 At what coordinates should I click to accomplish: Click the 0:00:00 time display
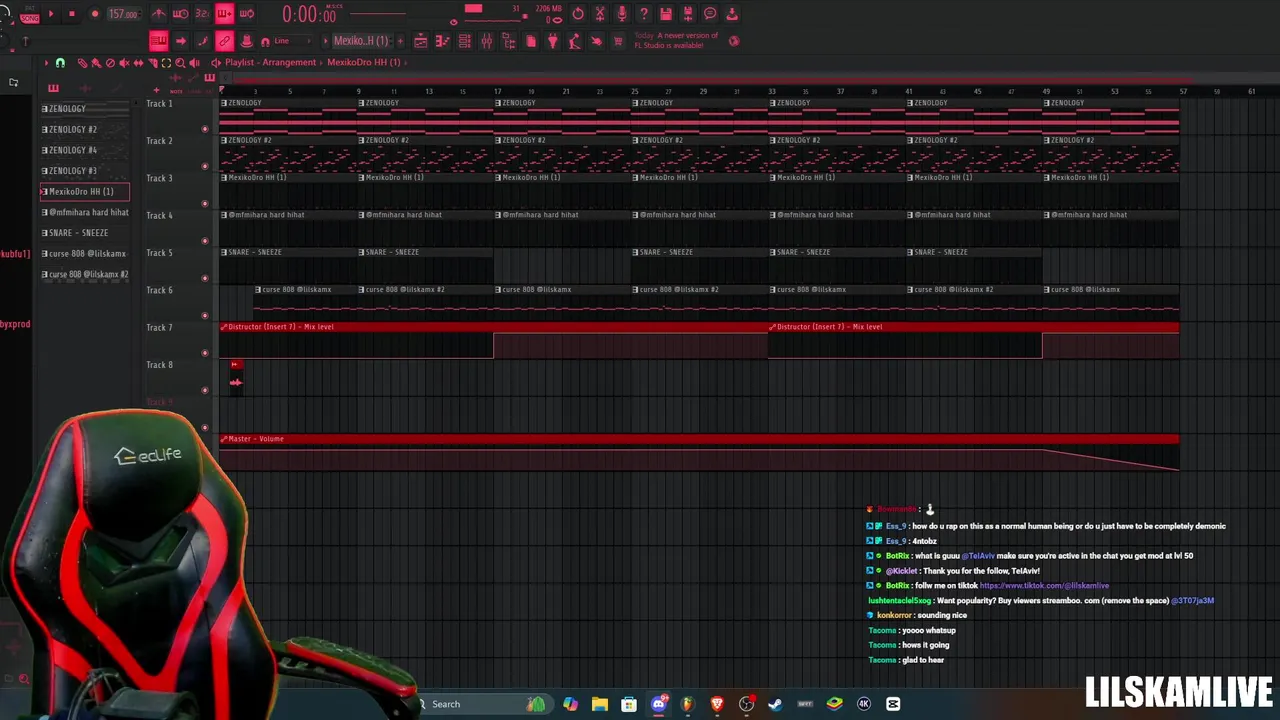point(310,14)
